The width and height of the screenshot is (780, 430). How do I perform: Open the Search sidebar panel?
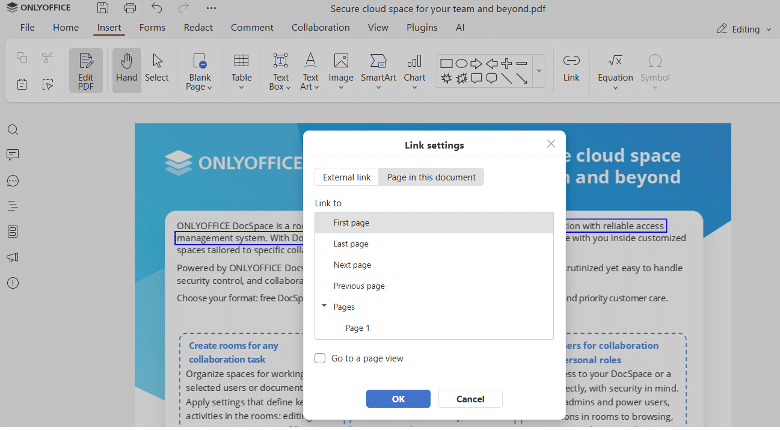point(13,130)
